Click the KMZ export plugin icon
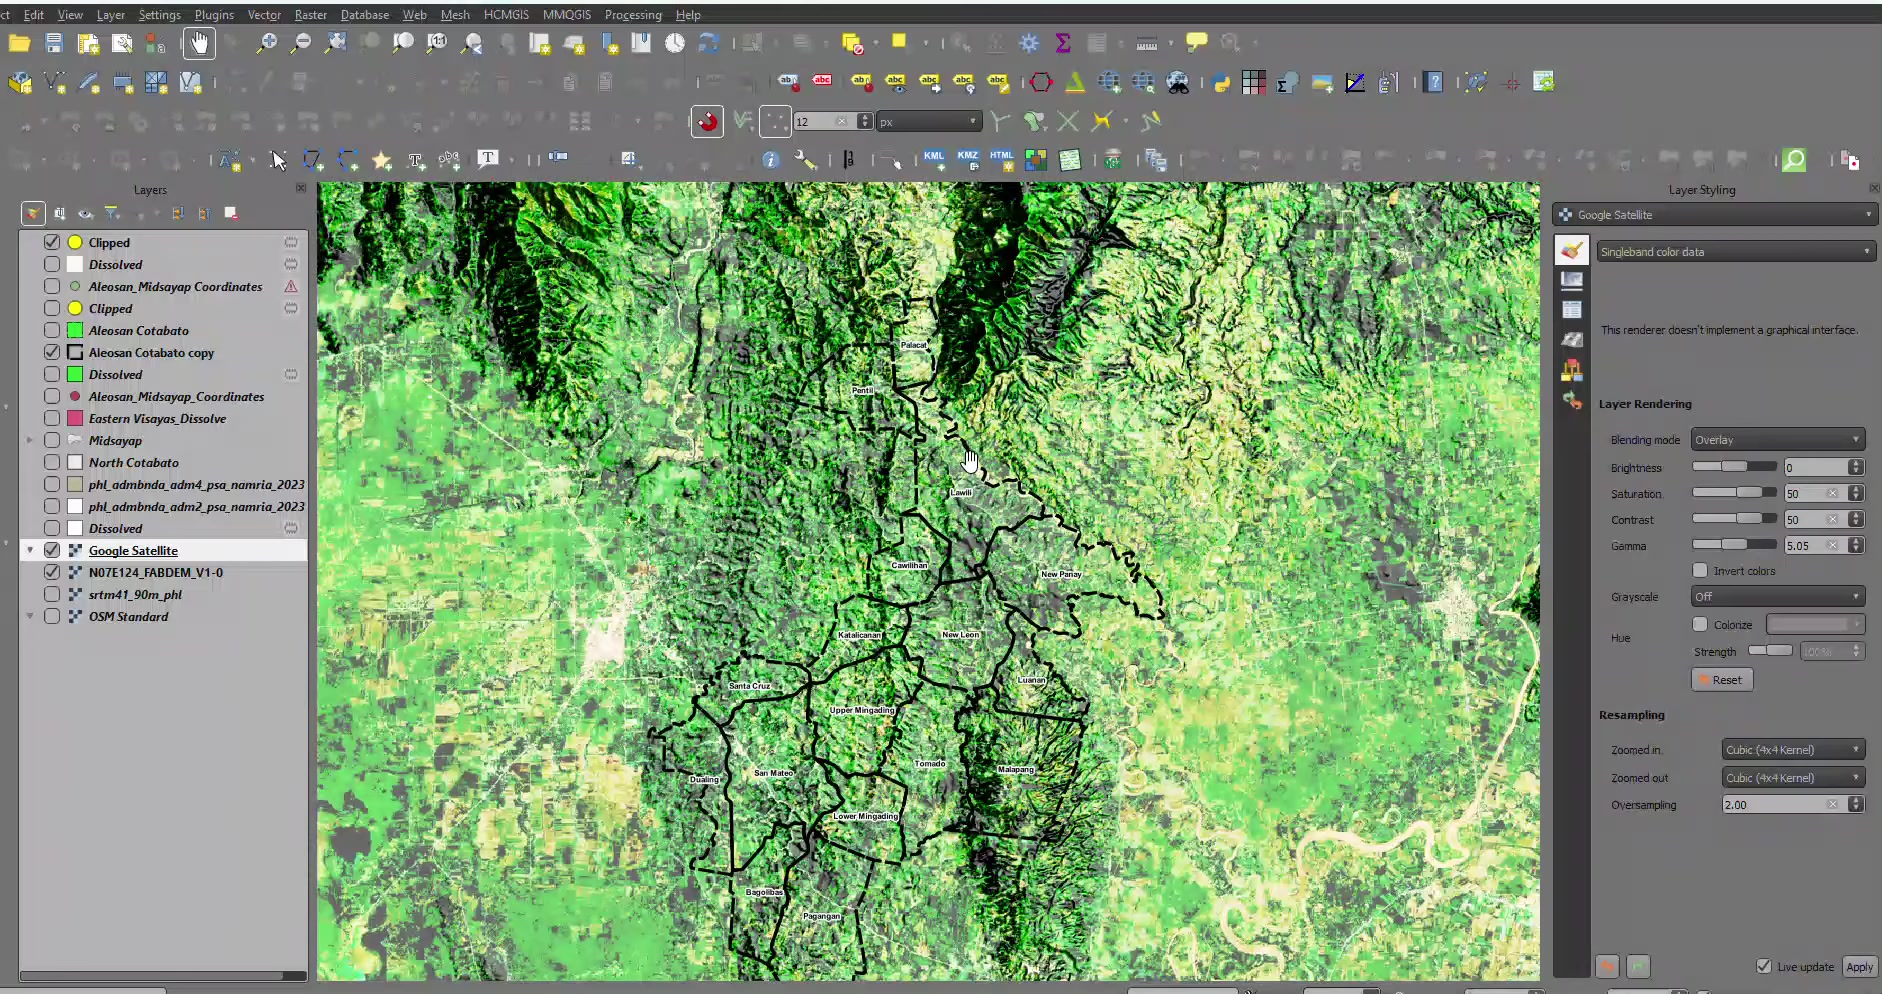This screenshot has width=1882, height=994. coord(967,160)
